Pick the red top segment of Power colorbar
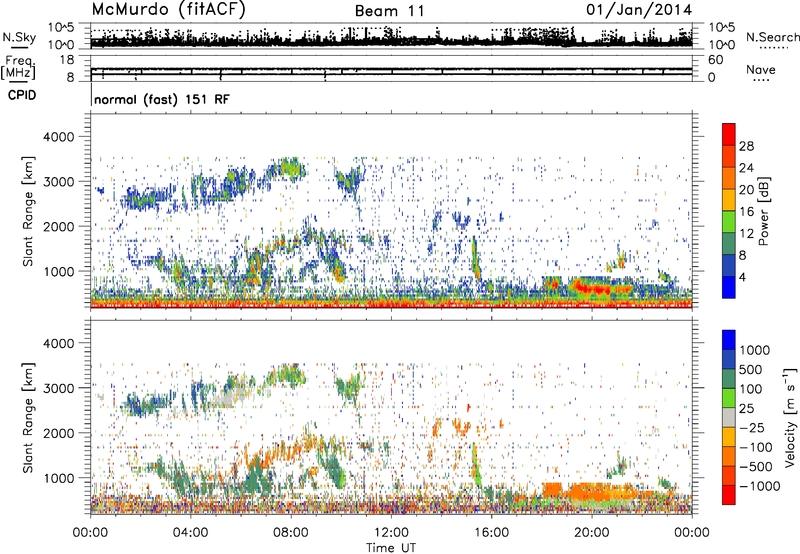This screenshot has width=800, height=554. [729, 134]
